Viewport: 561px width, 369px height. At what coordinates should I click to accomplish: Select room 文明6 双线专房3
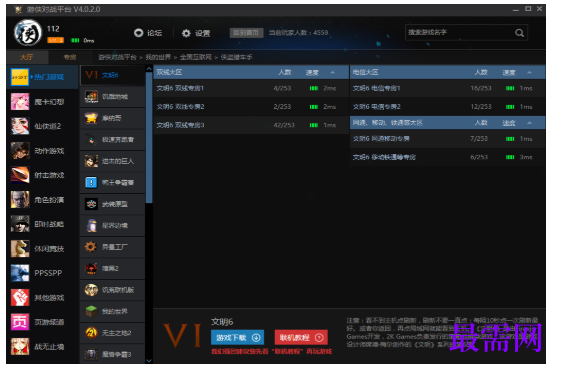(251, 125)
